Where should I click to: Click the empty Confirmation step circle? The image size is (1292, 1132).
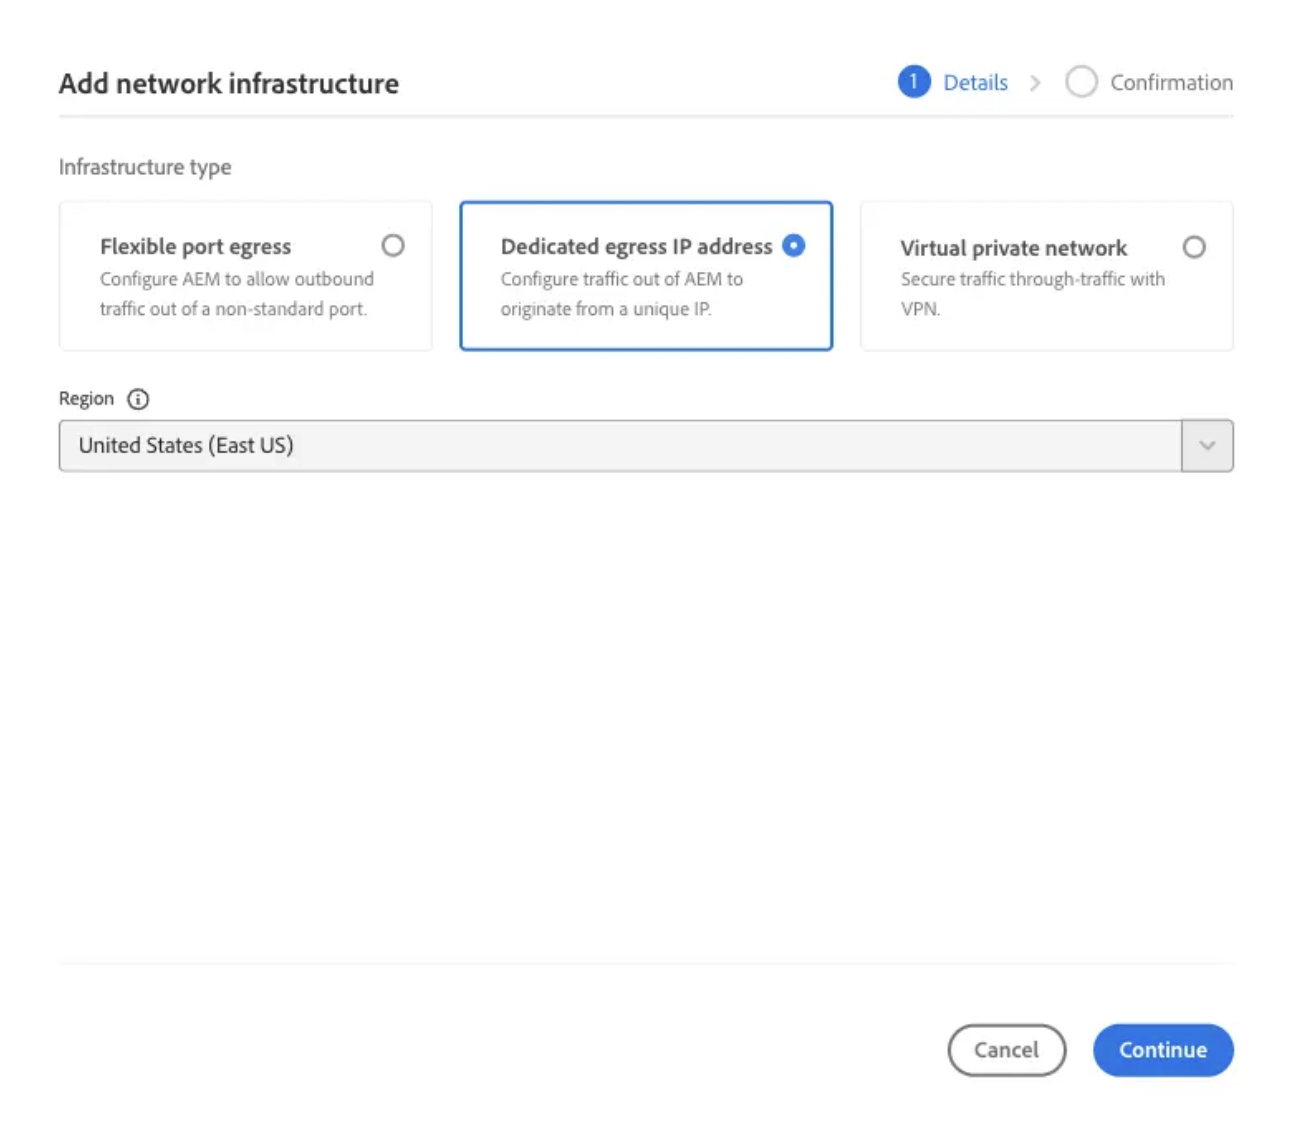pyautogui.click(x=1081, y=82)
